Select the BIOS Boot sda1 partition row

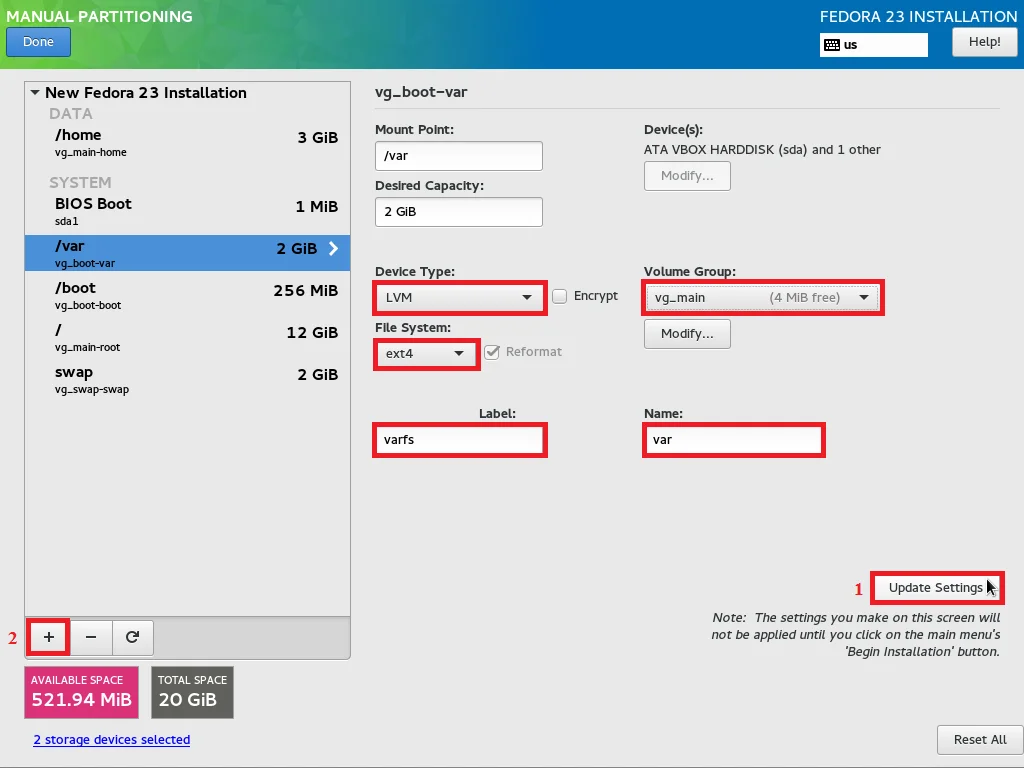(187, 212)
